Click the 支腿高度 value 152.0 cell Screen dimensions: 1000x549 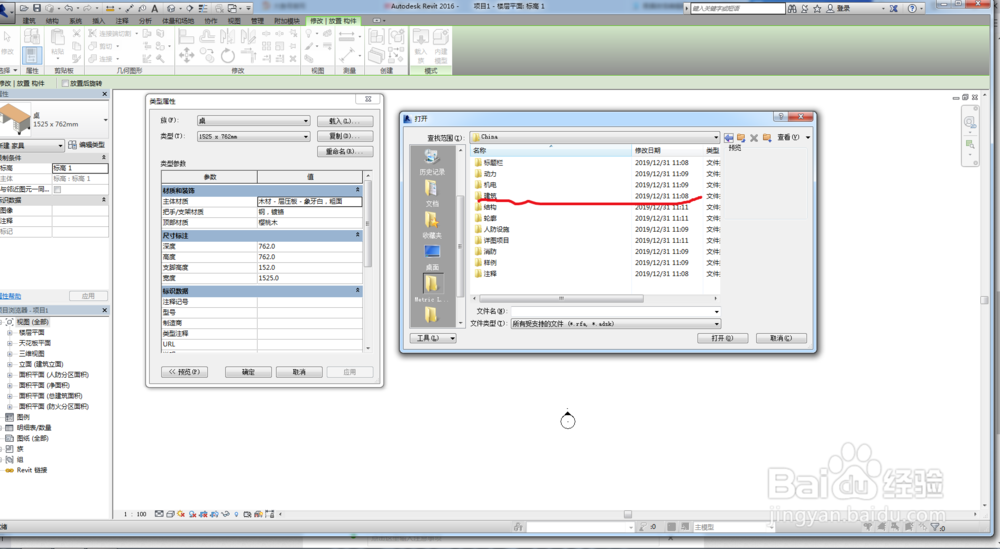pyautogui.click(x=309, y=267)
